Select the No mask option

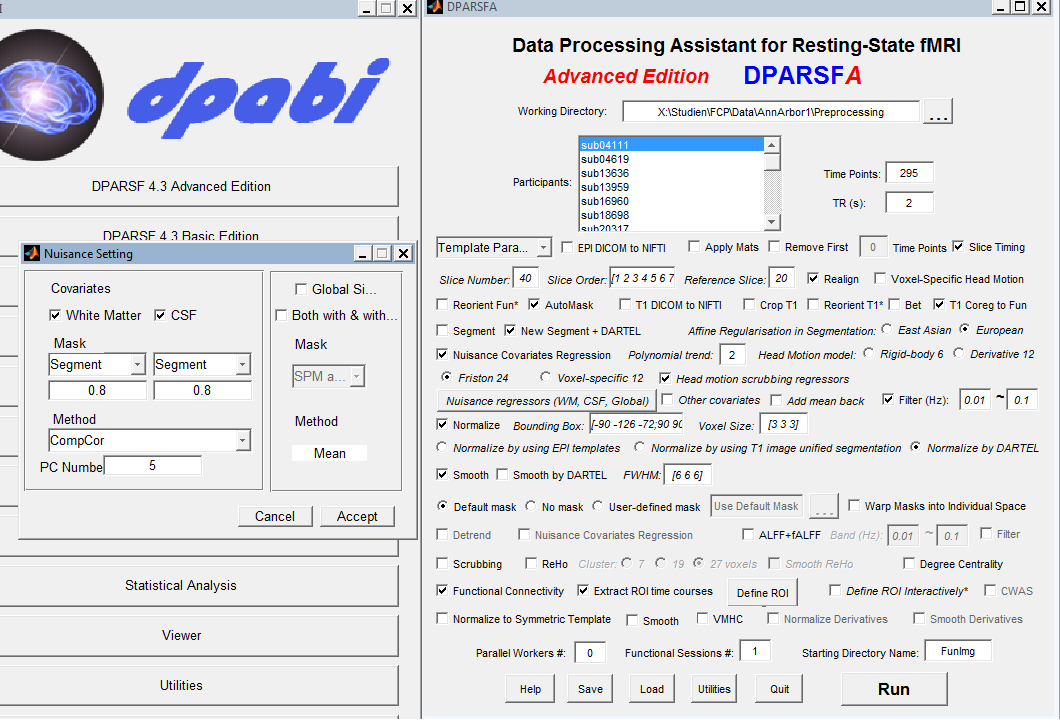(531, 506)
